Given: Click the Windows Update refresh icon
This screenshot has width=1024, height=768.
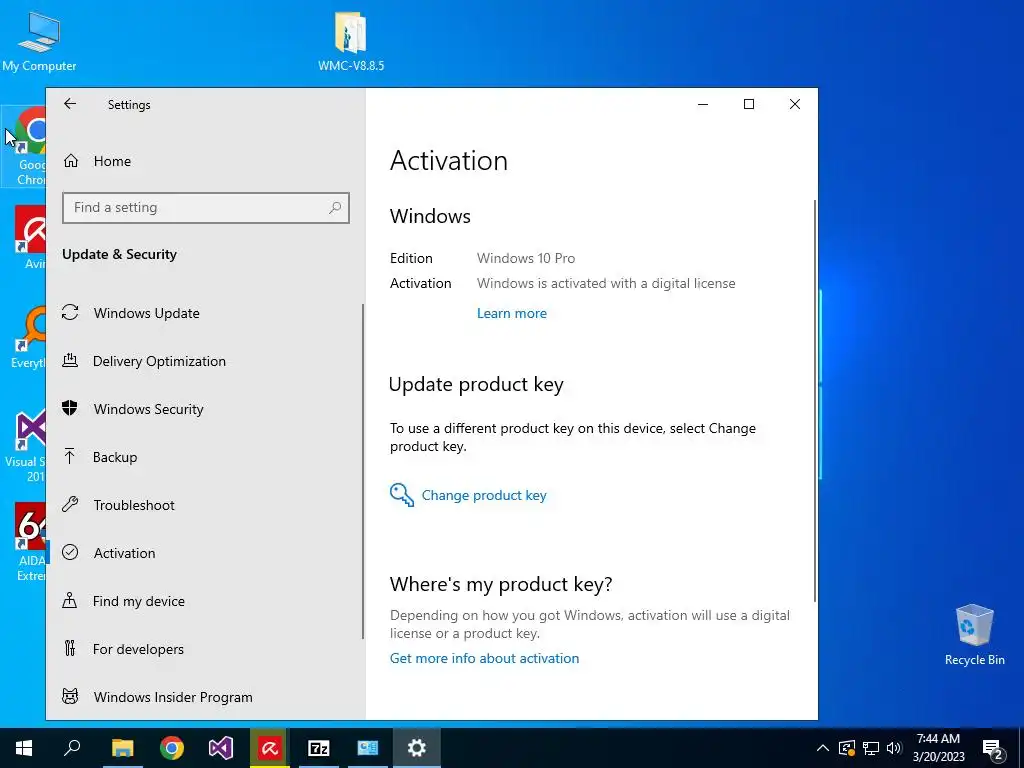Looking at the screenshot, I should pos(70,313).
